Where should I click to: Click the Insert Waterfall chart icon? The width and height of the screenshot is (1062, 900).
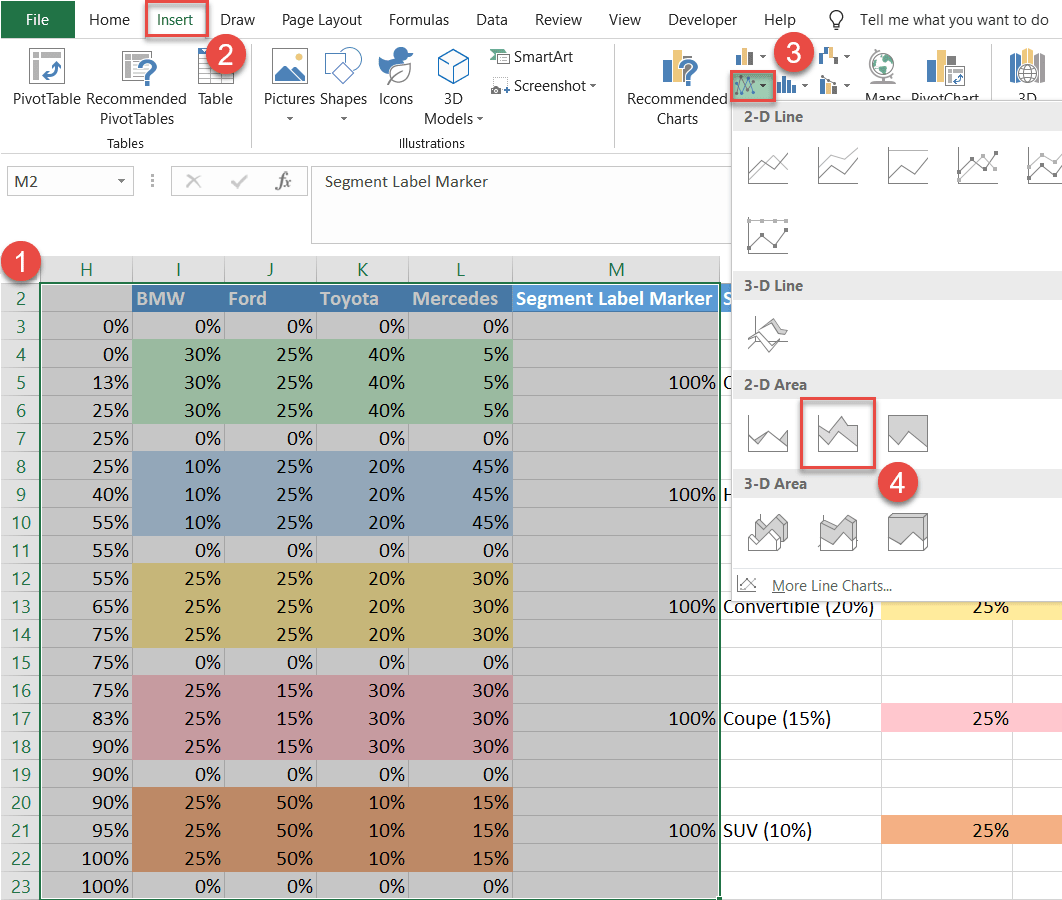coord(828,56)
